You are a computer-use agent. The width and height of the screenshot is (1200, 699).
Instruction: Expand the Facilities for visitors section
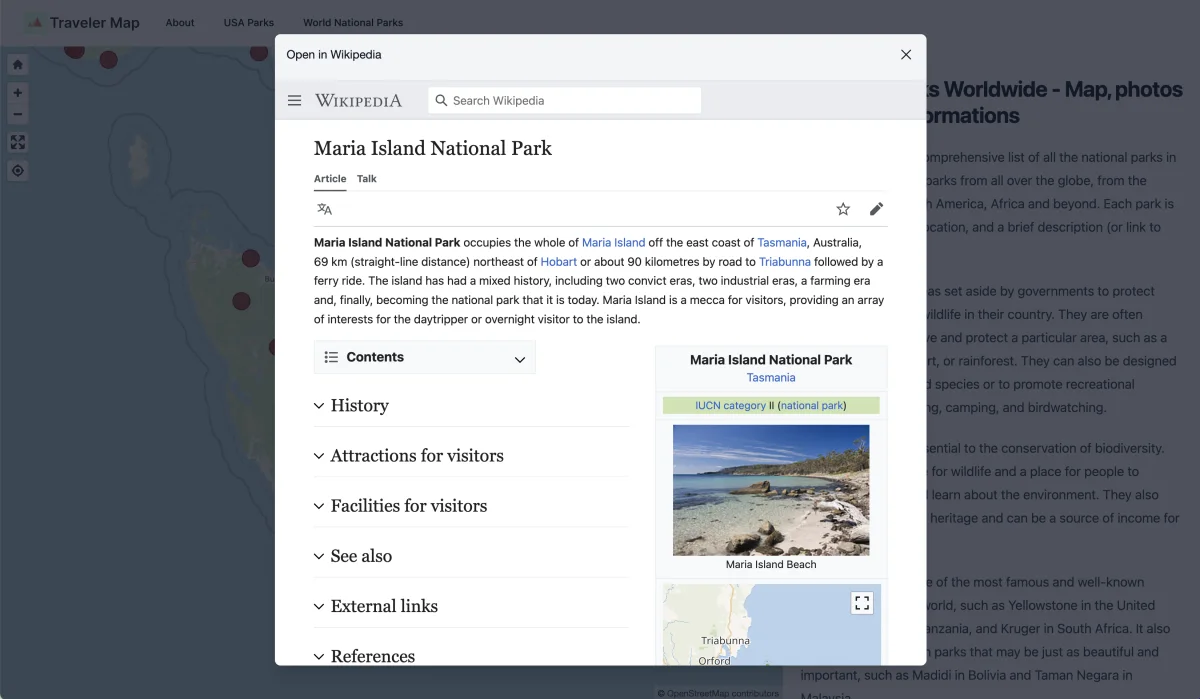(471, 505)
